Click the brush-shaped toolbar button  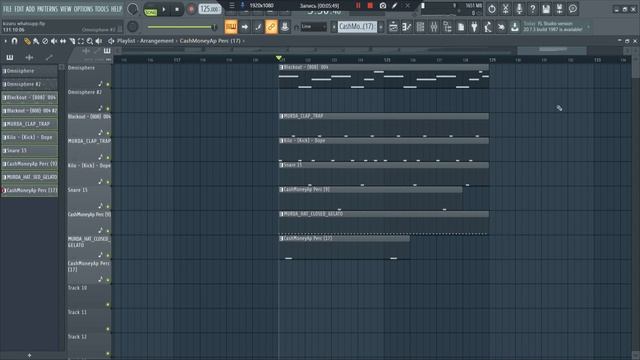[258, 27]
